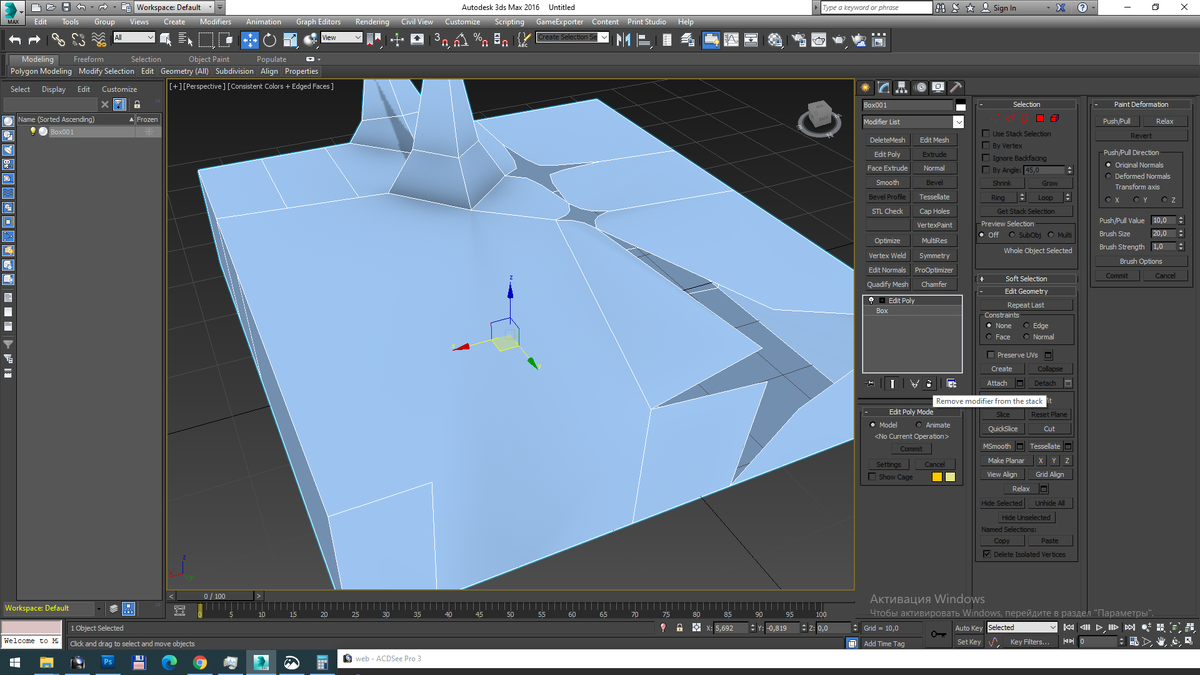This screenshot has width=1200, height=675.
Task: Open the Modify command panel (wrench icon)
Action: pos(884,87)
